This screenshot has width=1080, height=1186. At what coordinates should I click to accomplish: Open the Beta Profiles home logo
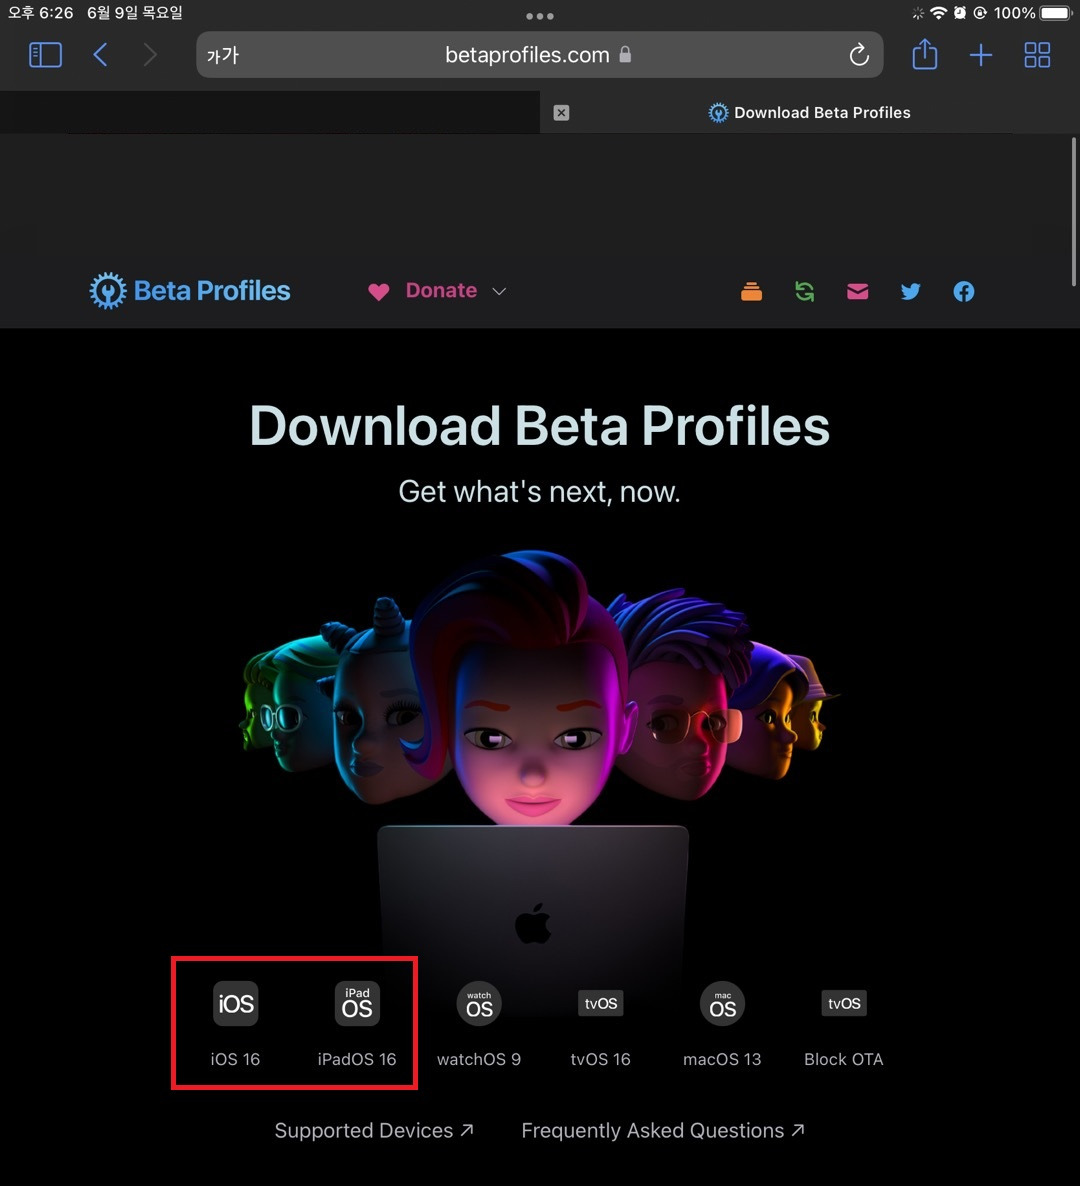tap(190, 290)
